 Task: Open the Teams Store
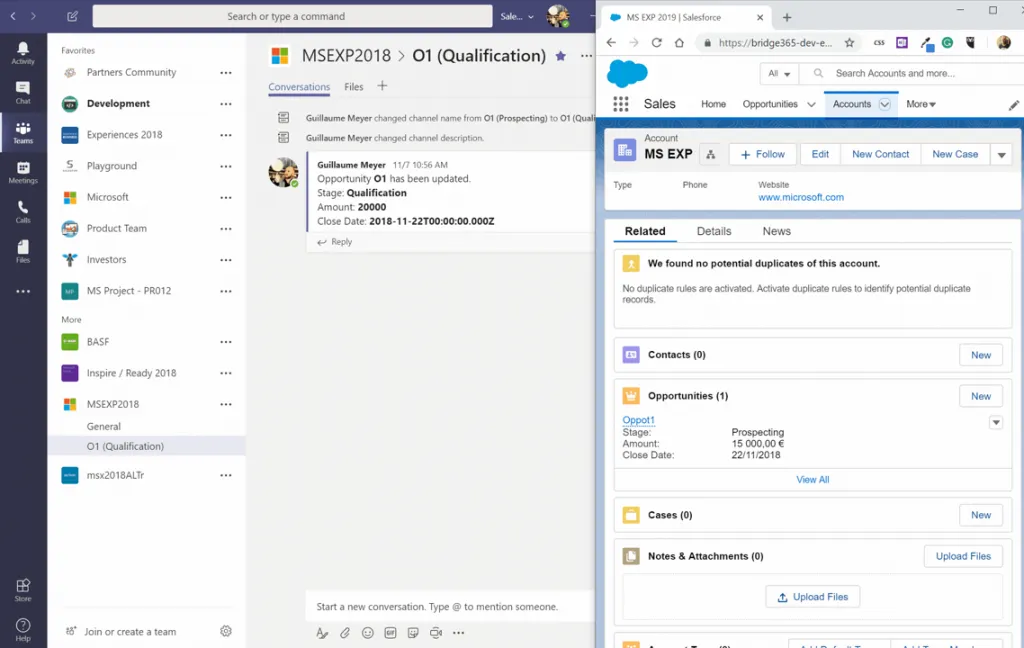pos(23,590)
